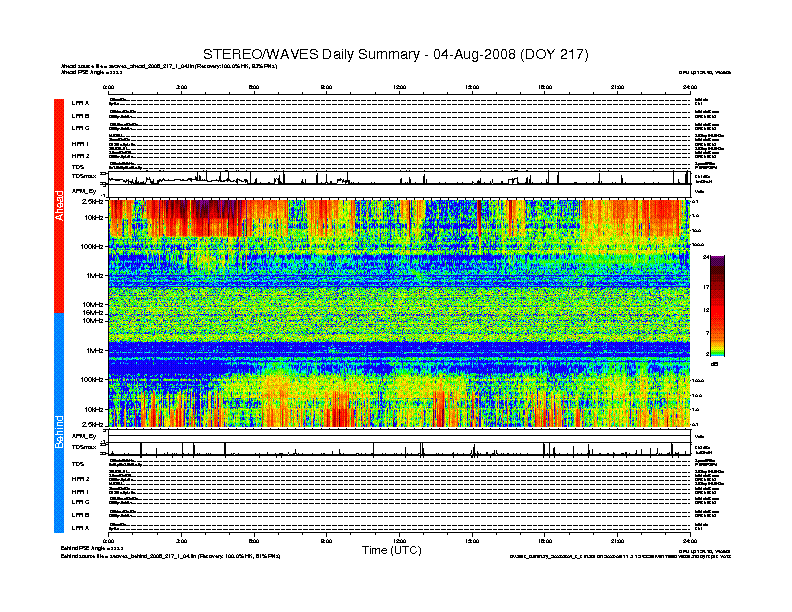Screen dimensions: 792x612
Task: Click the 24:00 tick on the Ahead time axis
Action: (x=690, y=87)
